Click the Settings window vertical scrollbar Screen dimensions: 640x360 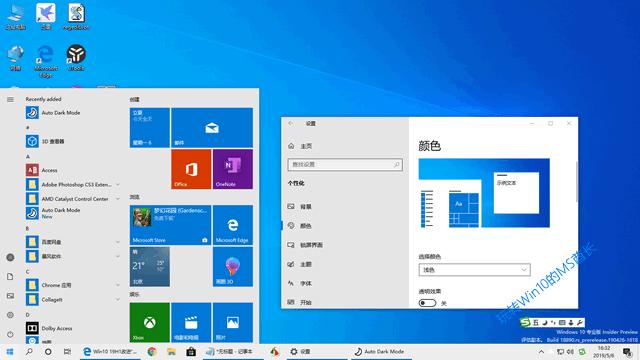point(576,182)
